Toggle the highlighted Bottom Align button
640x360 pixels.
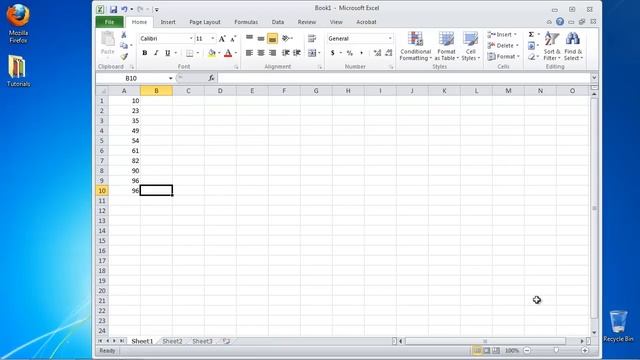click(x=272, y=38)
